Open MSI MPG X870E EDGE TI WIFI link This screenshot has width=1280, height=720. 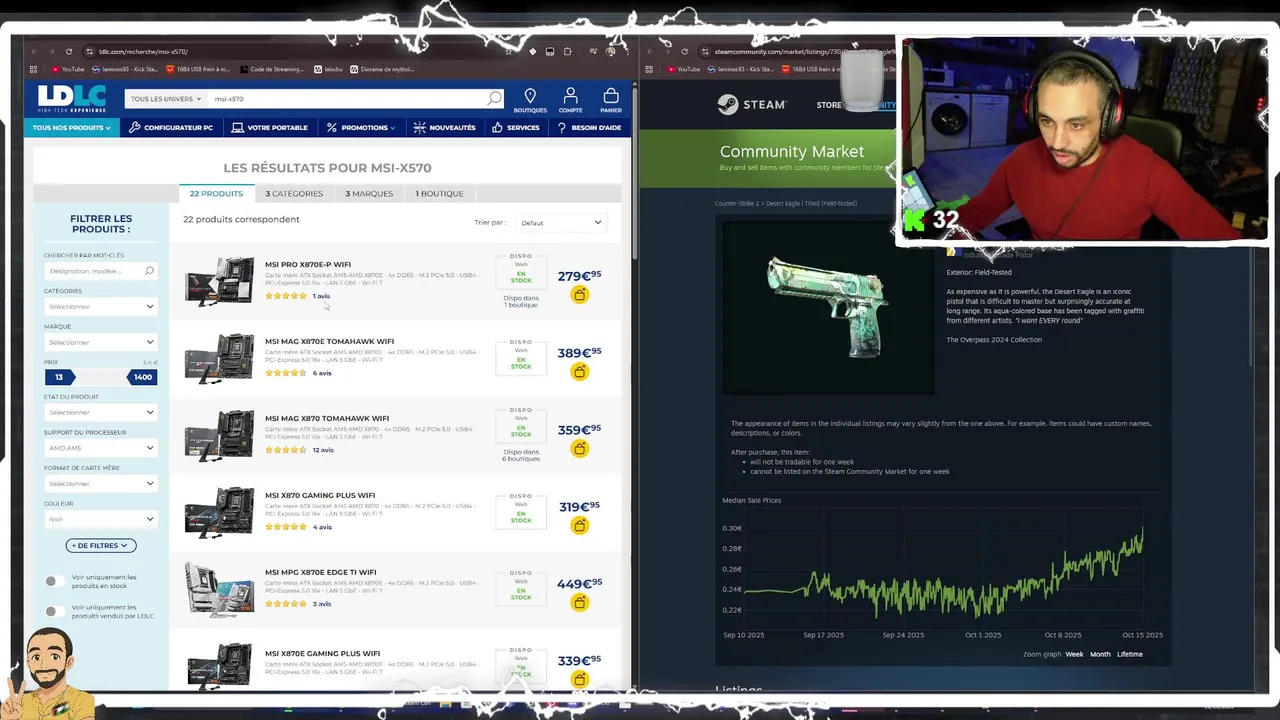pyautogui.click(x=320, y=572)
